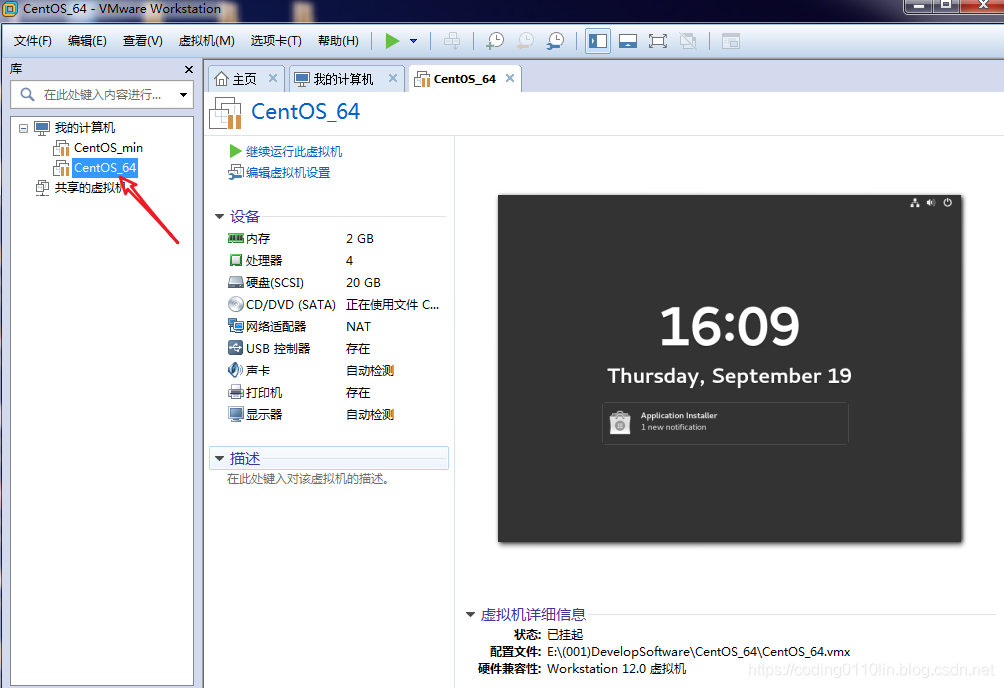Screen dimensions: 1004x688
Task: Toggle the thumbnail bar icon
Action: click(x=628, y=41)
